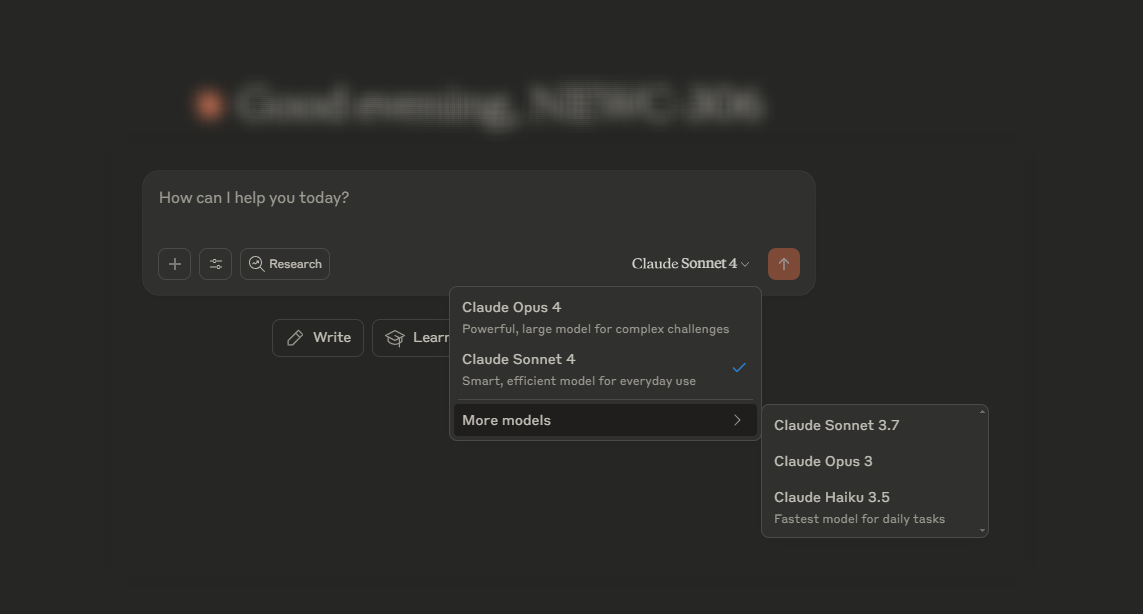Pick Claude Sonnet 3.7 from submenu
Viewport: 1143px width, 614px height.
(870, 425)
